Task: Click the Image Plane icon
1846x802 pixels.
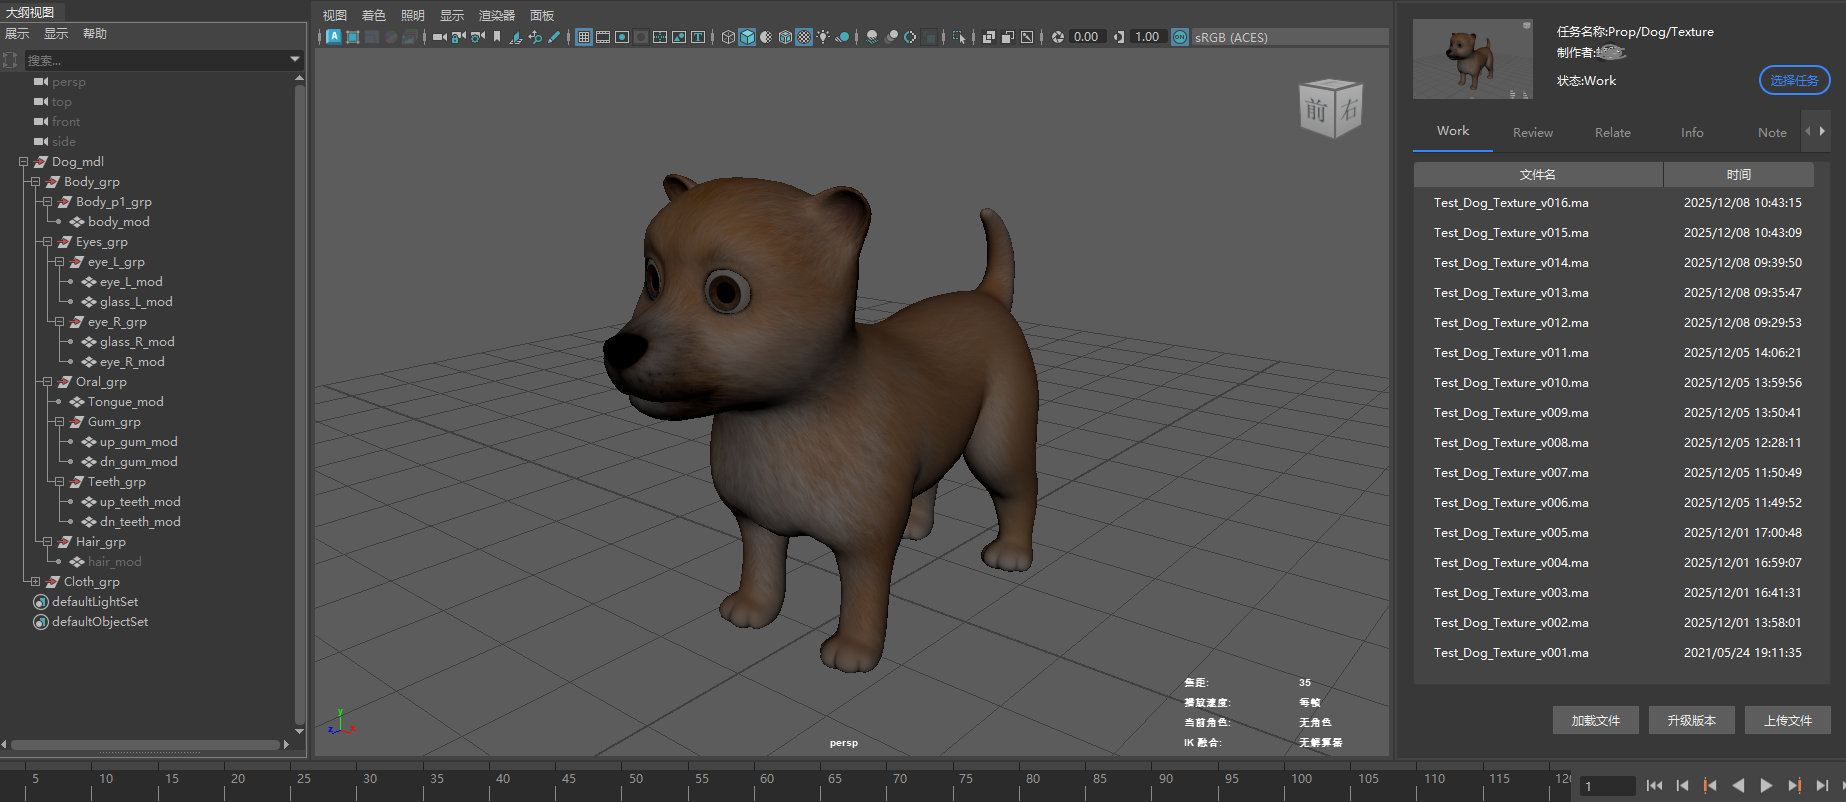Action: coord(516,37)
